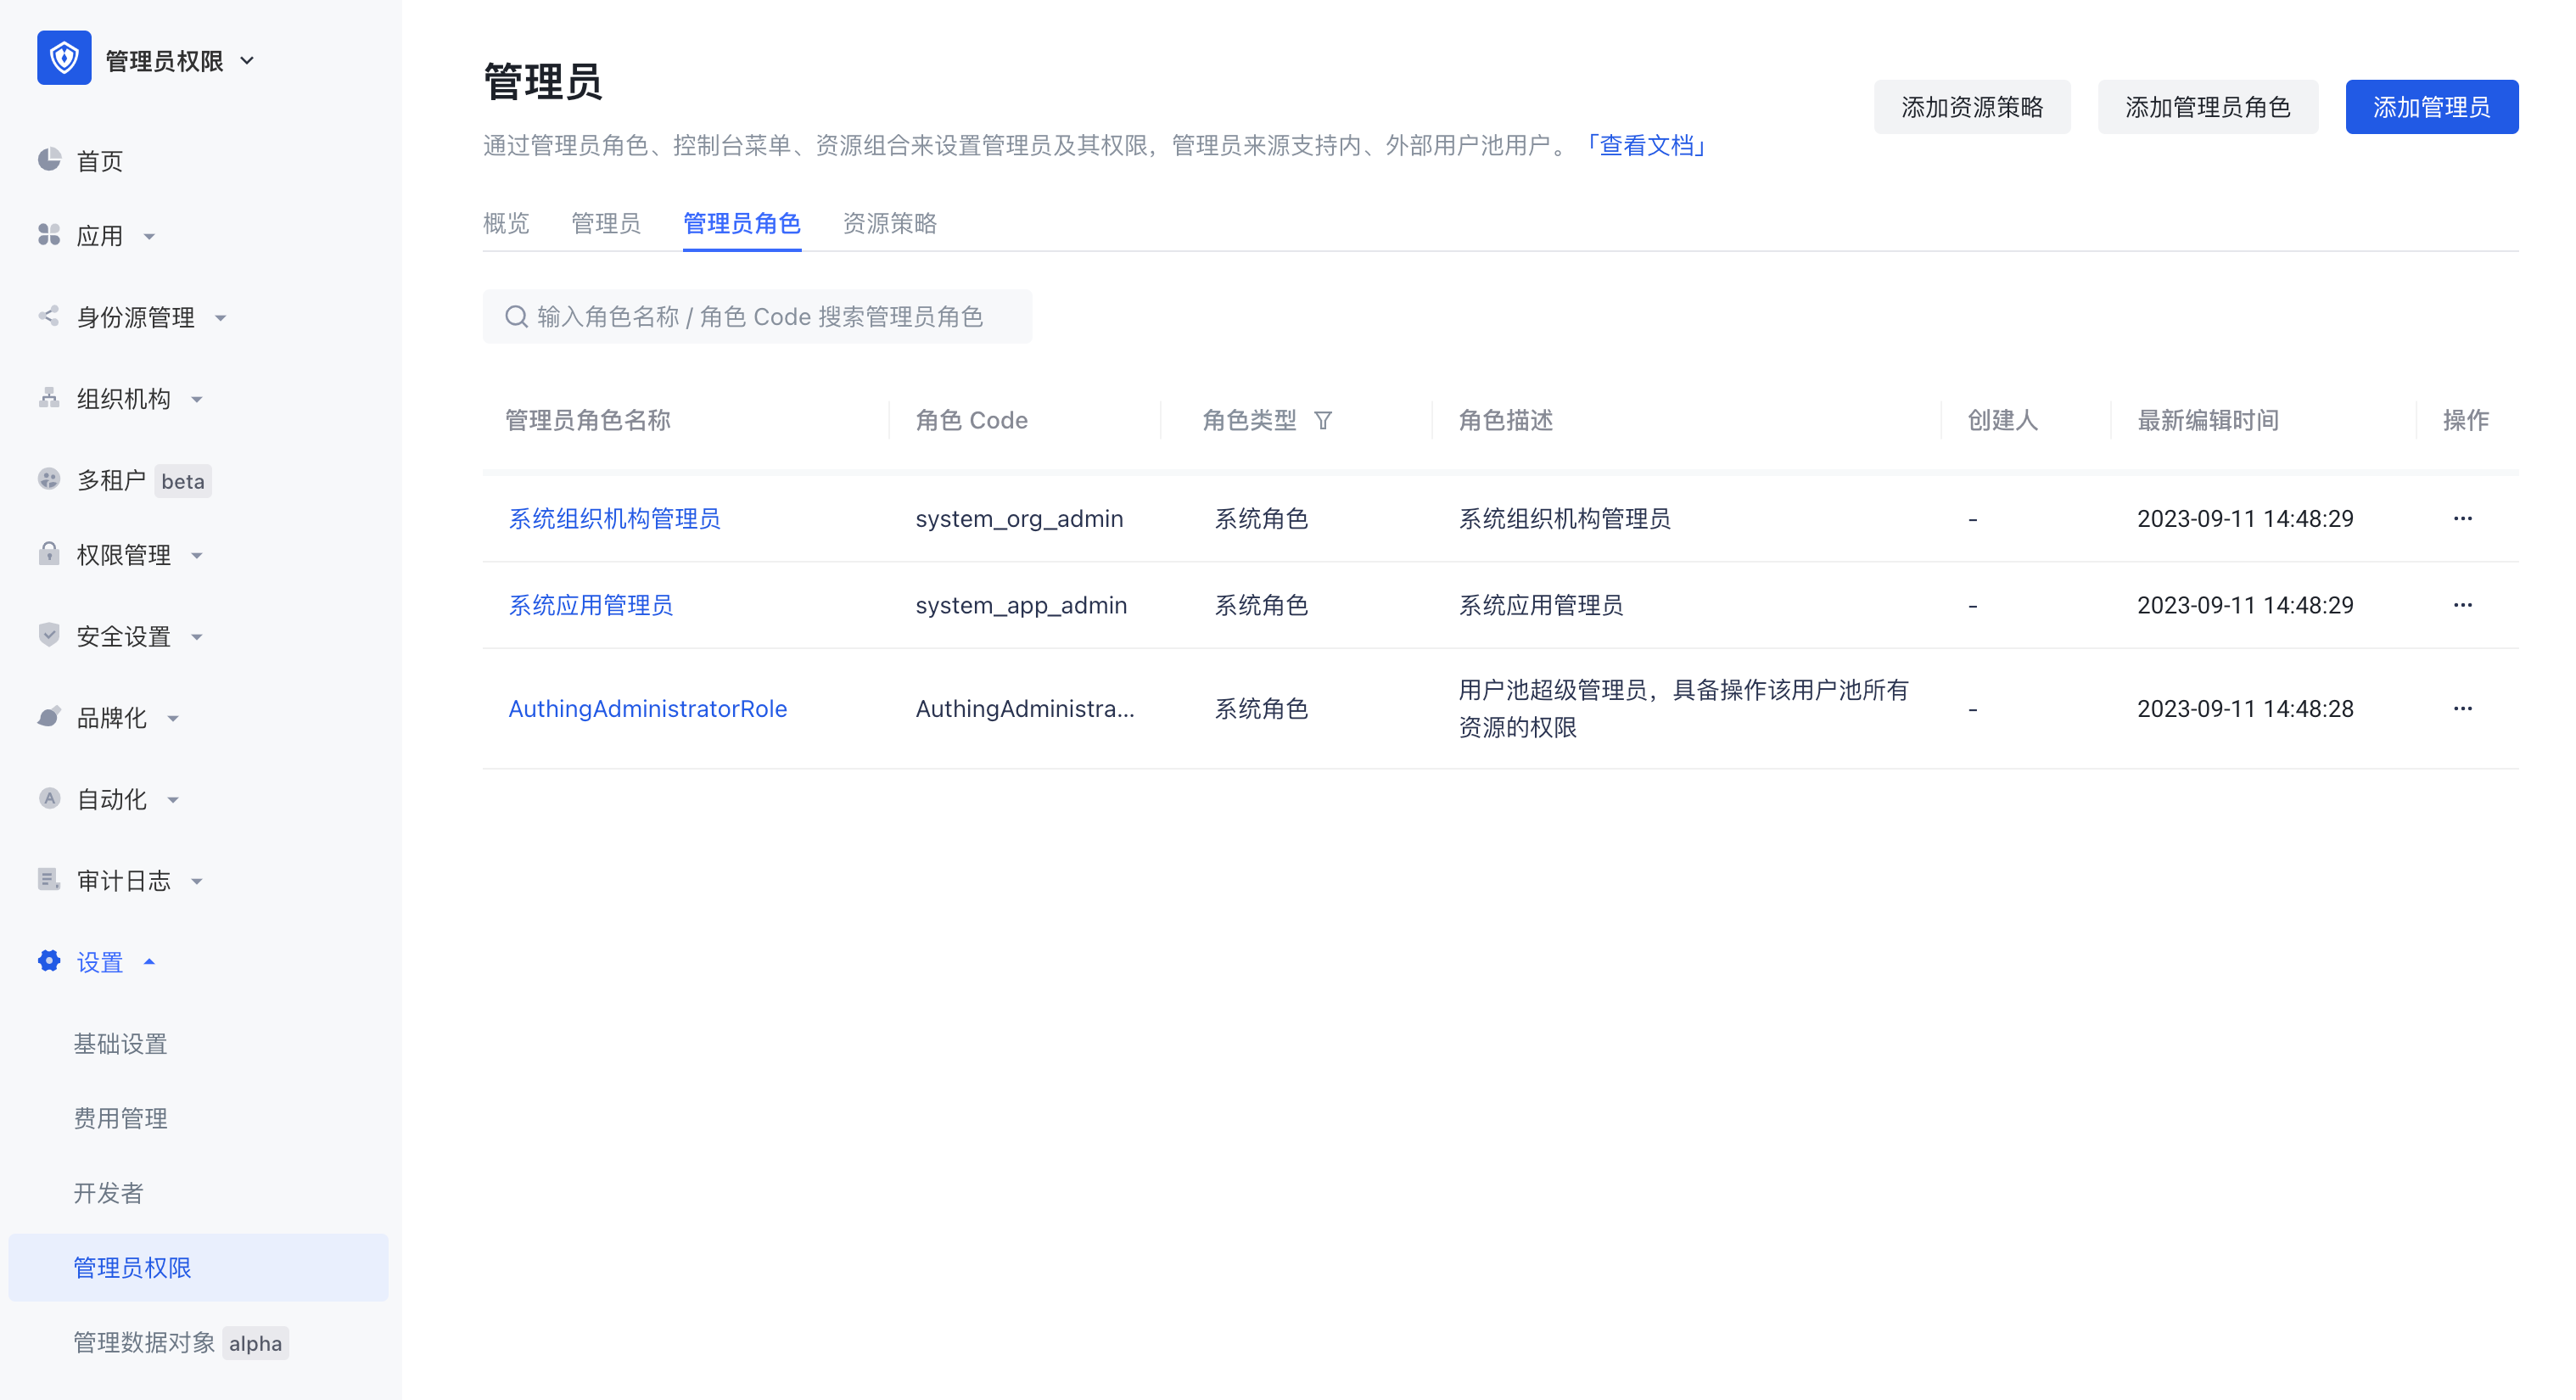Expand the 应用 sidebar menu
Viewport: 2576px width, 1400px height.
pos(100,236)
